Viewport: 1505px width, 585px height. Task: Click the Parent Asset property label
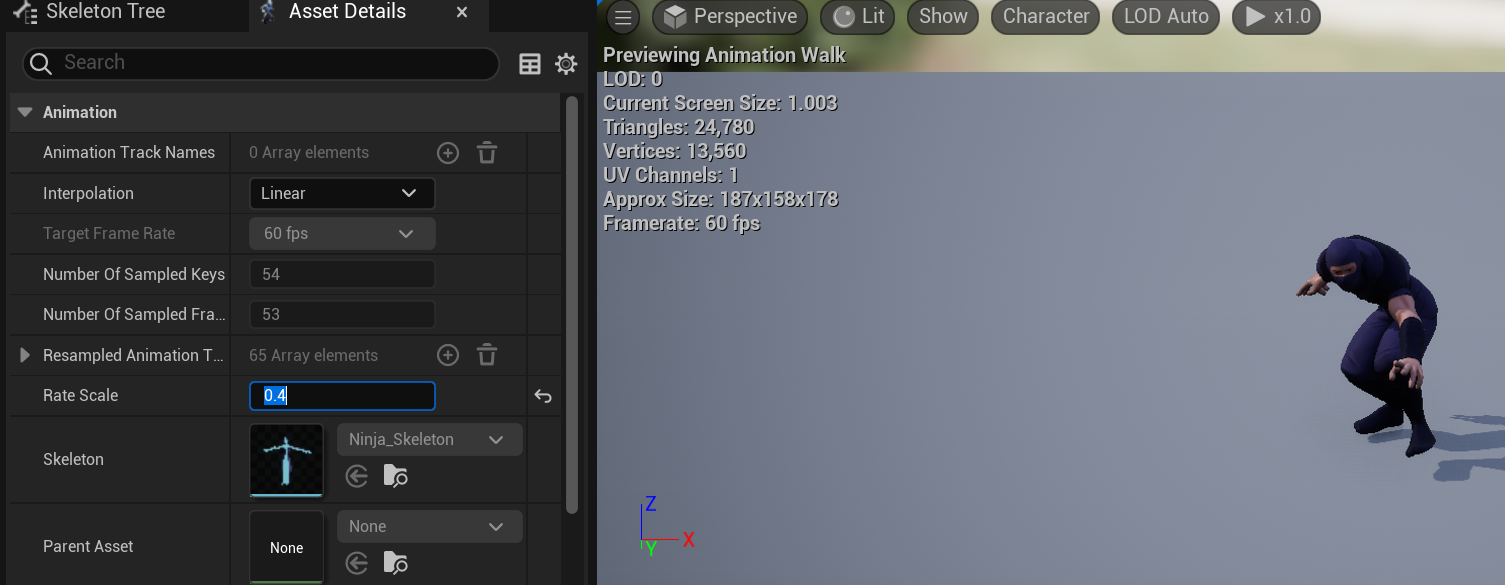tap(88, 547)
